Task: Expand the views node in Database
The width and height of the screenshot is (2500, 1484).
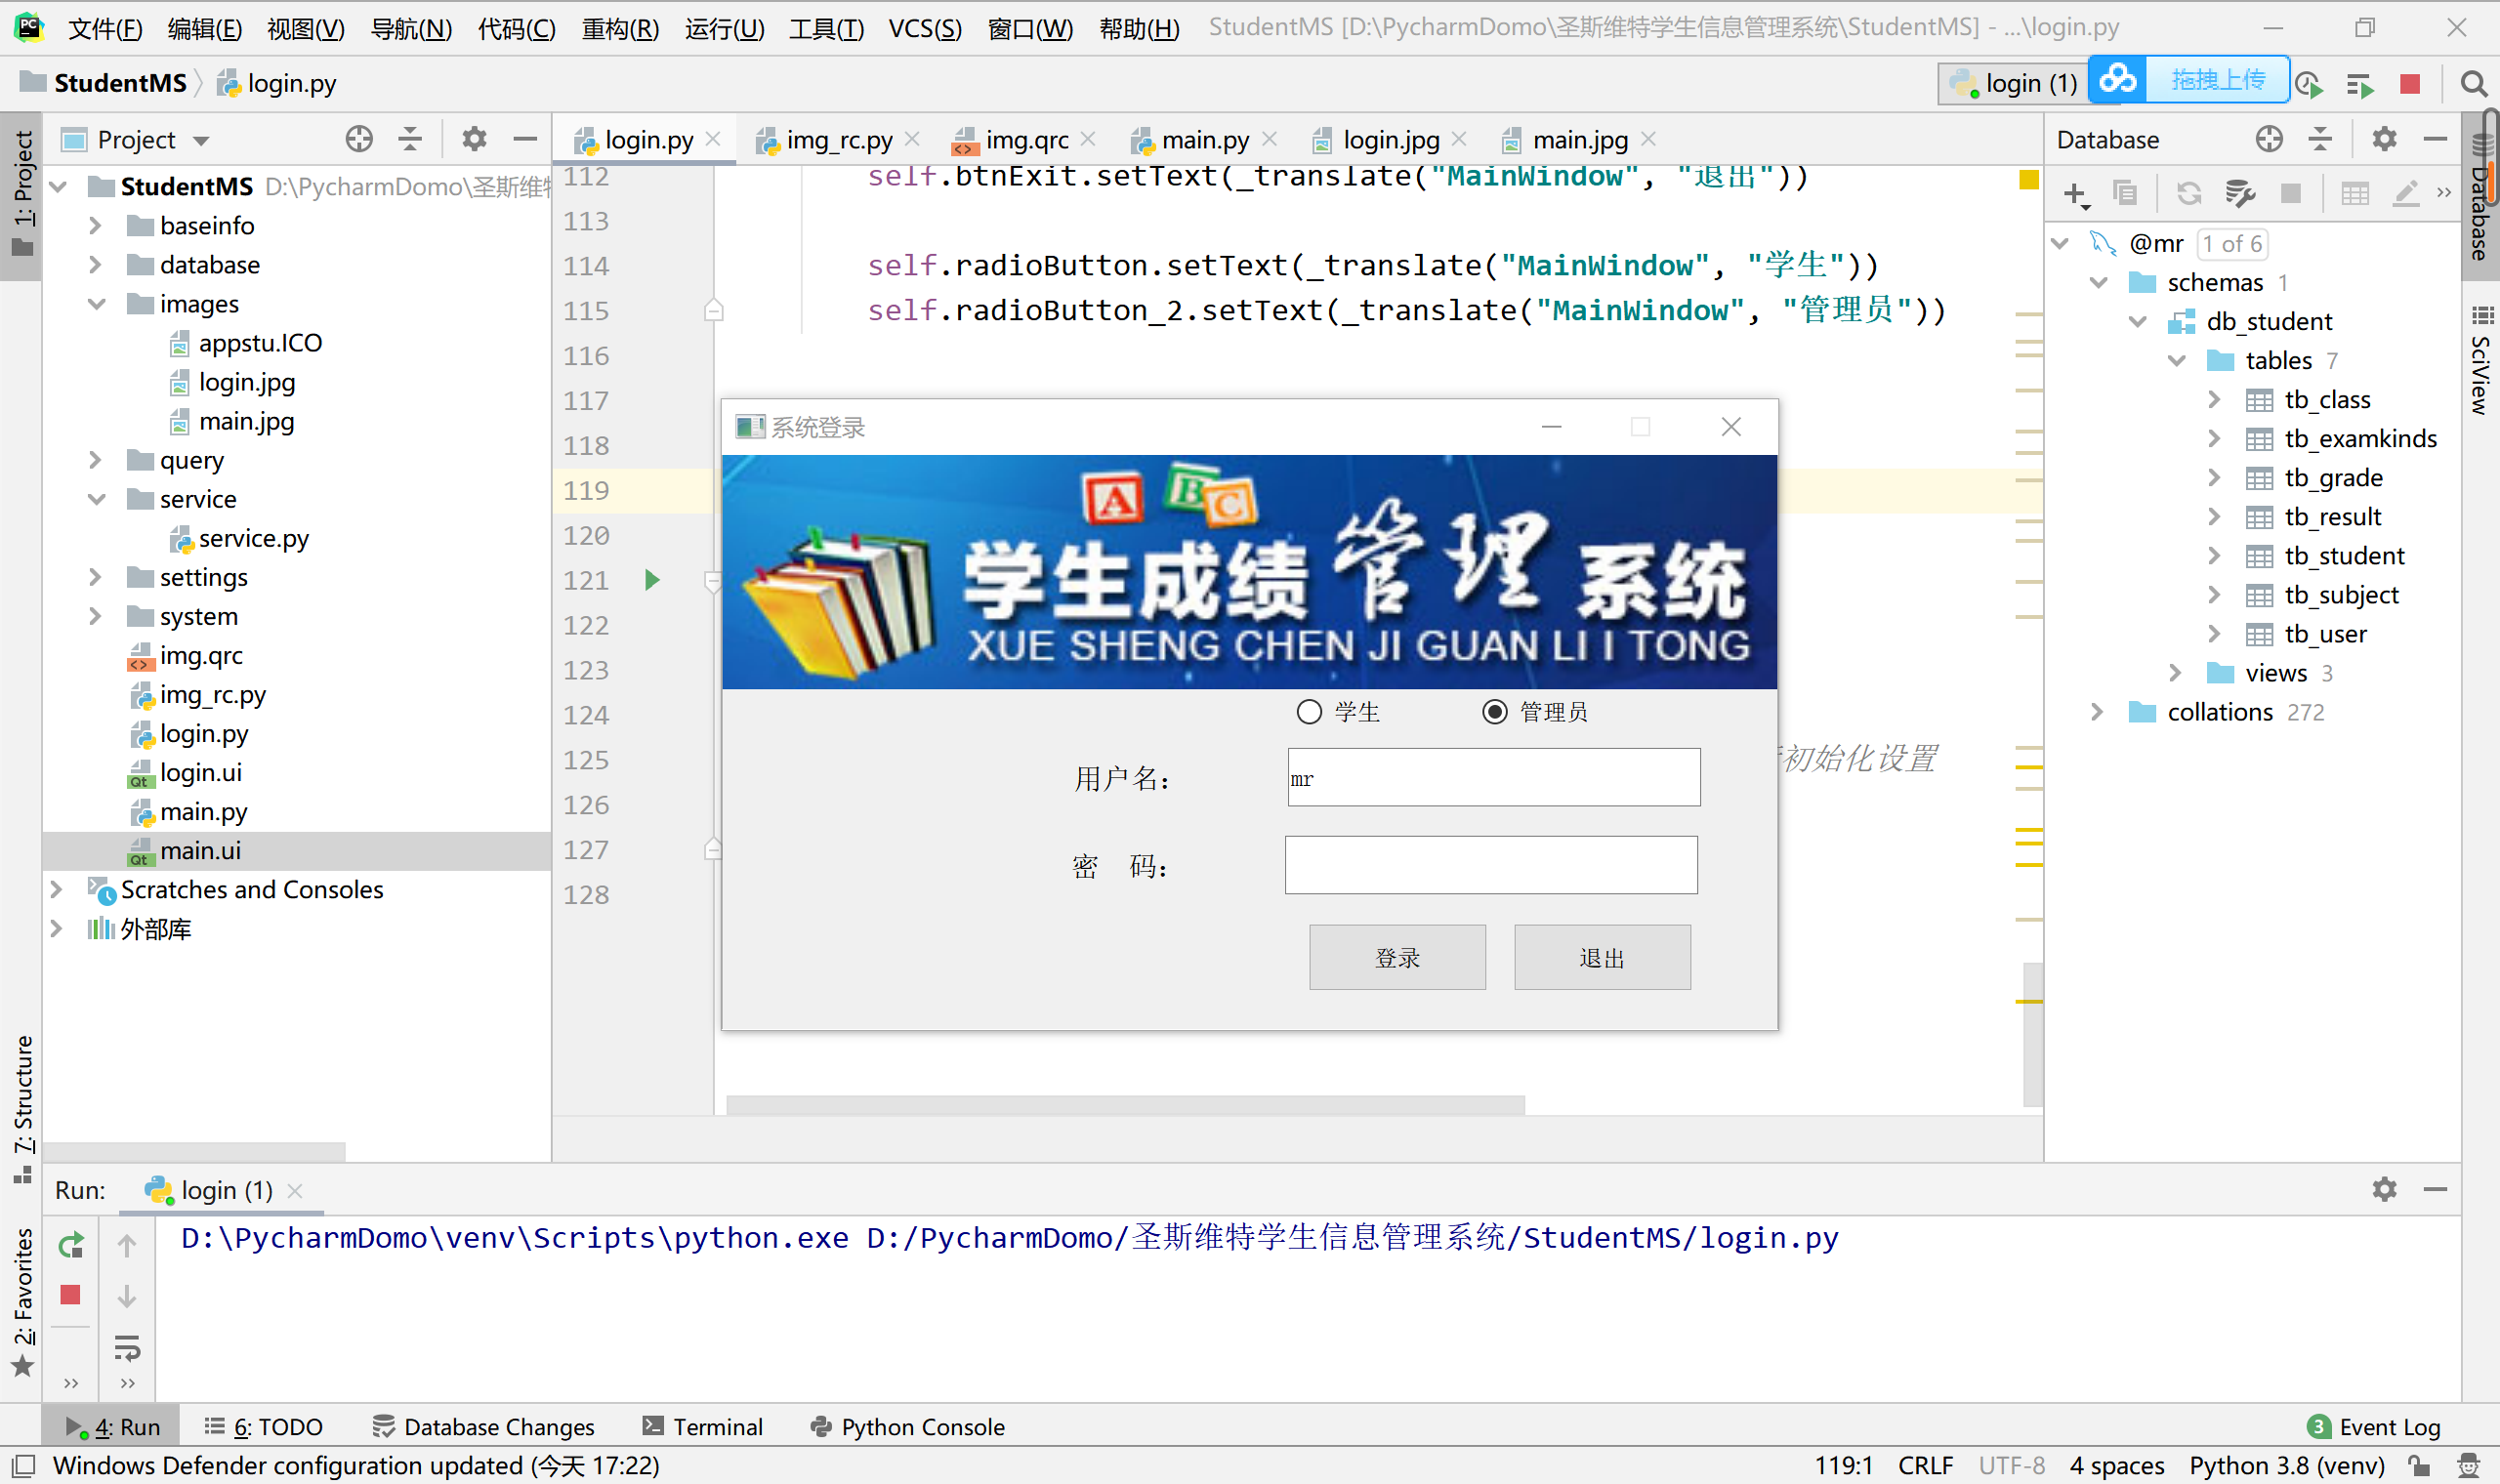Action: click(x=2175, y=673)
